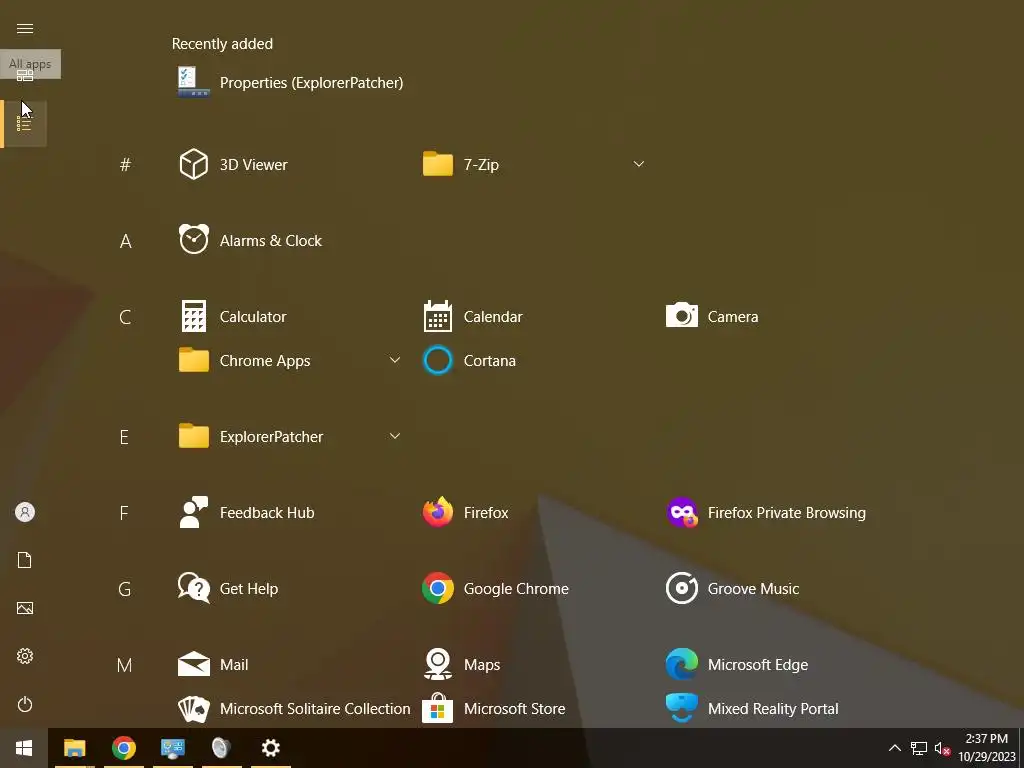
Task: Open the Calculator app icon
Action: 193,316
